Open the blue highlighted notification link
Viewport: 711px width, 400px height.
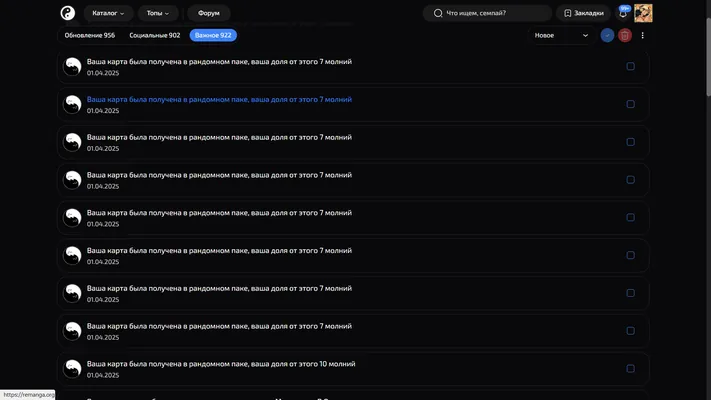click(219, 99)
